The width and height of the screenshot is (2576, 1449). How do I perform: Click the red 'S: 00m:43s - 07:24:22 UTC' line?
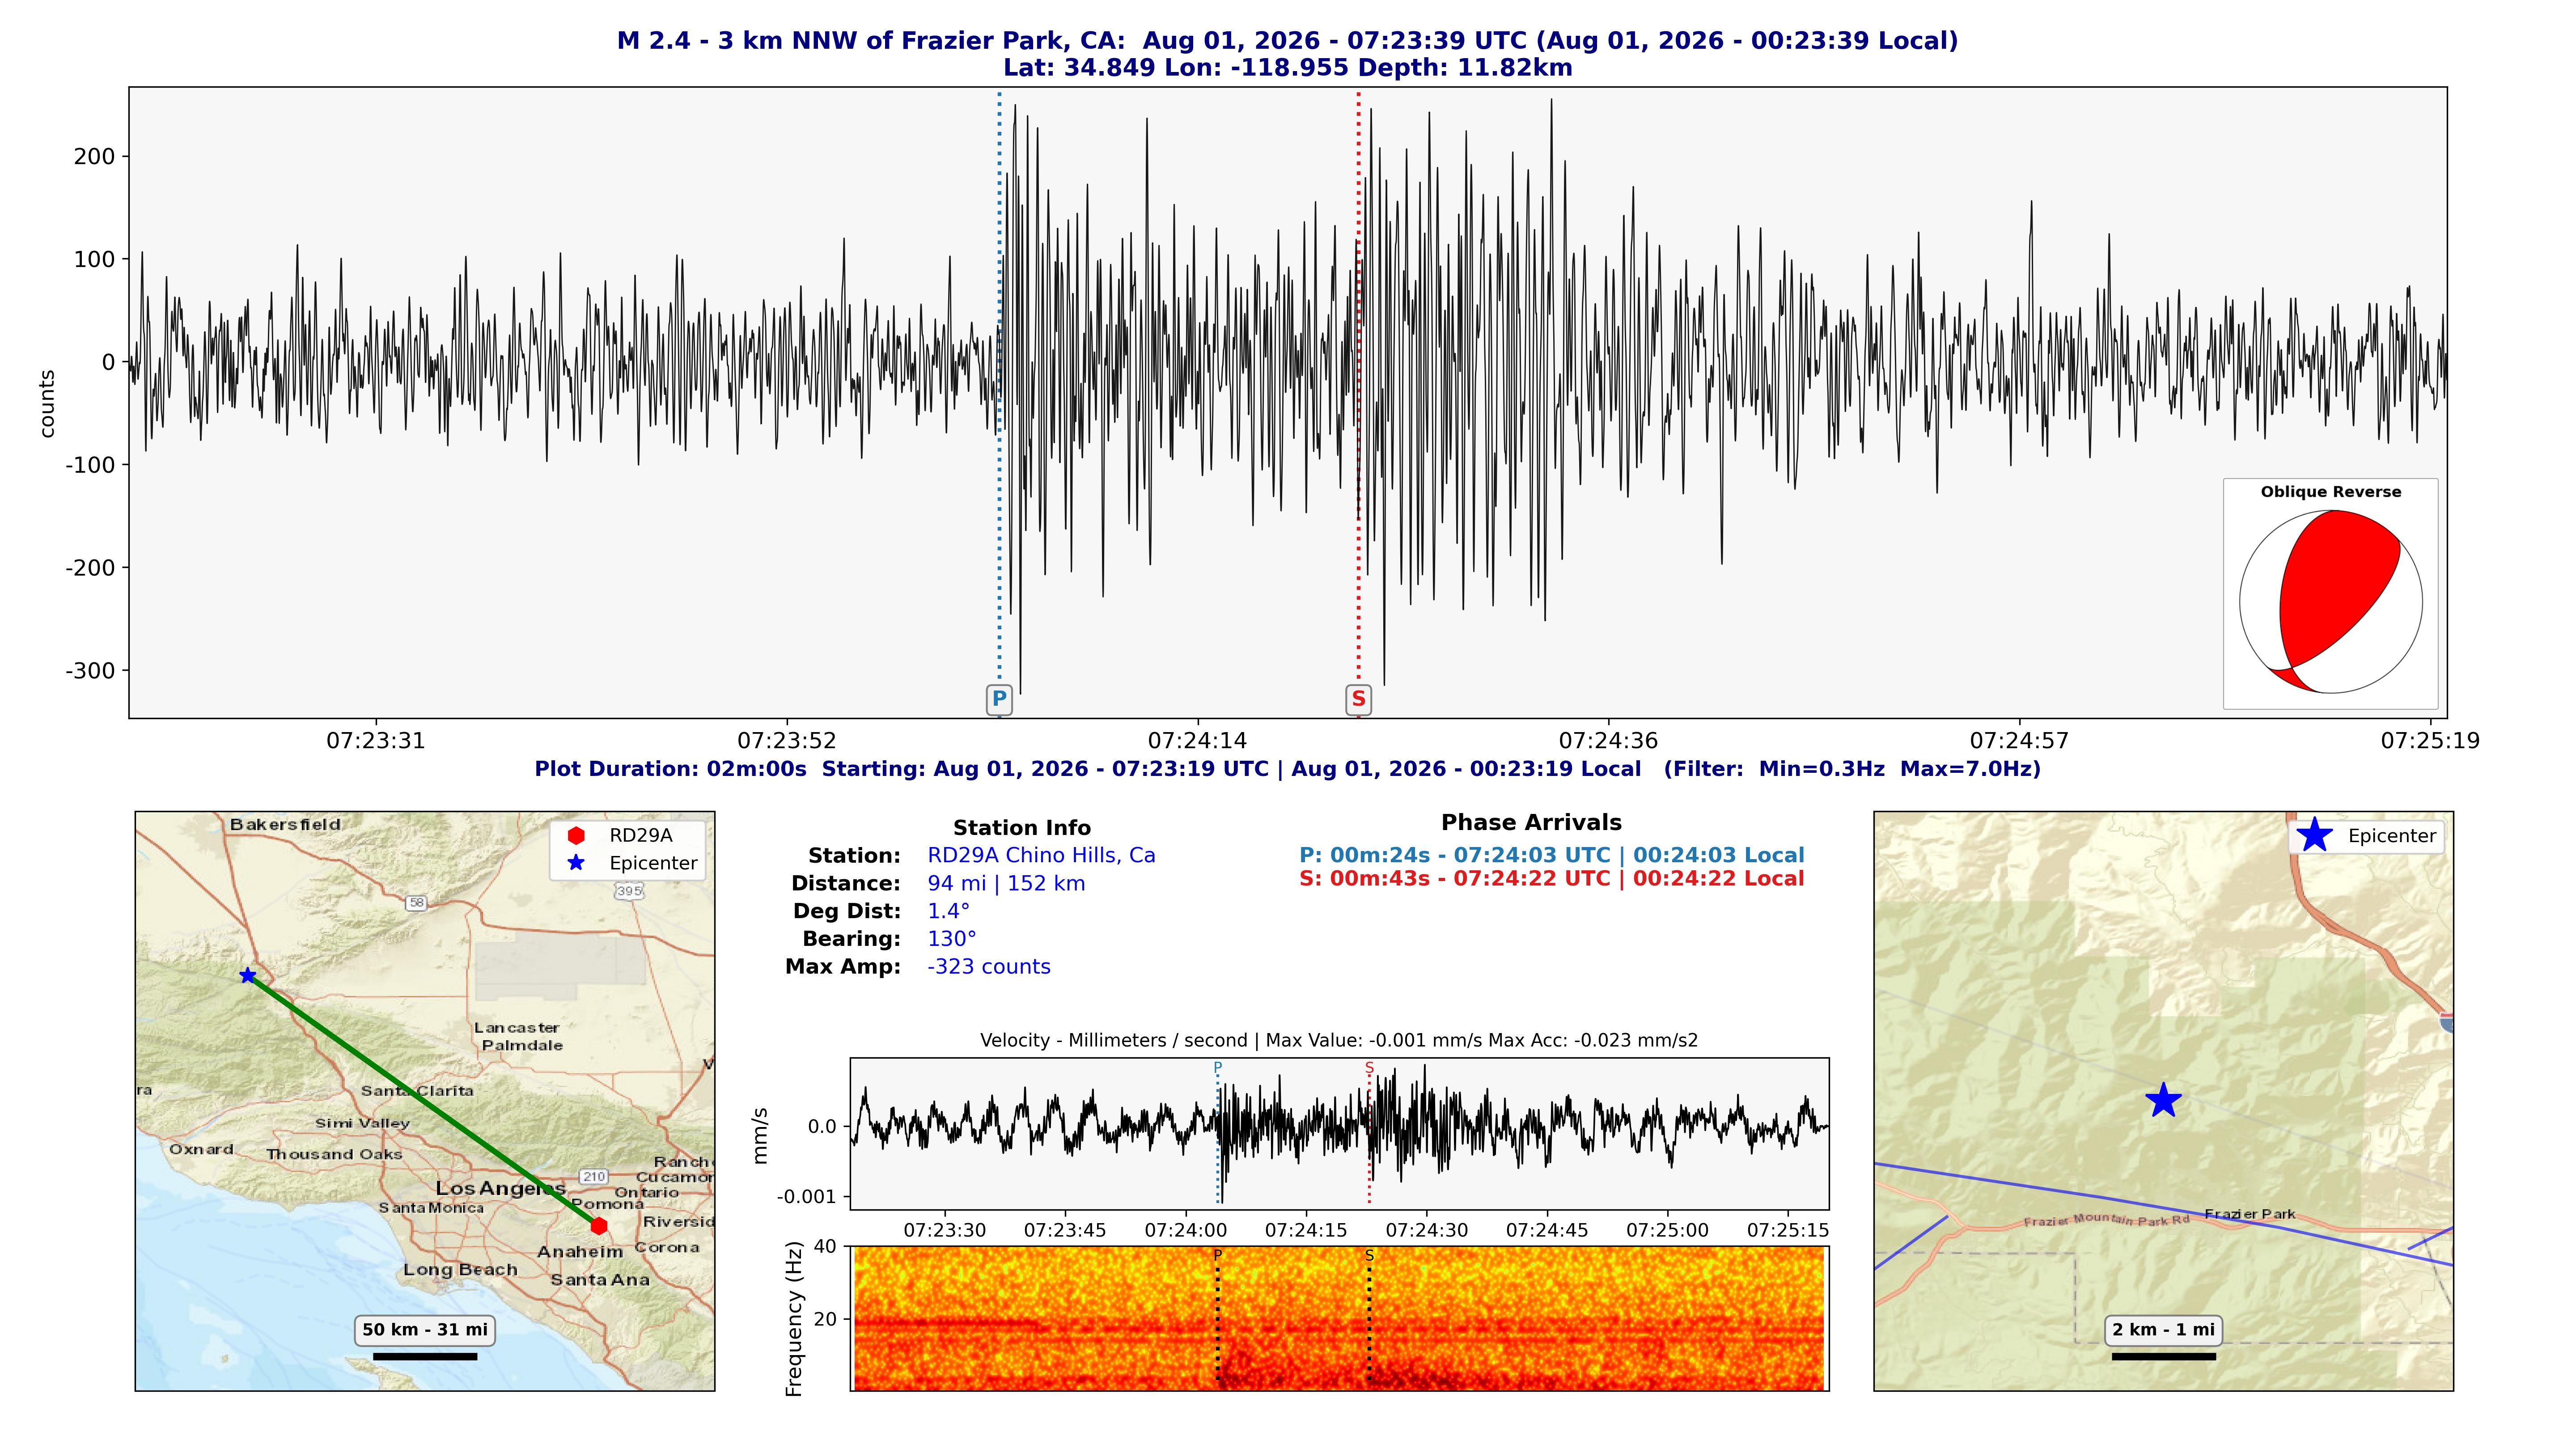(1552, 879)
